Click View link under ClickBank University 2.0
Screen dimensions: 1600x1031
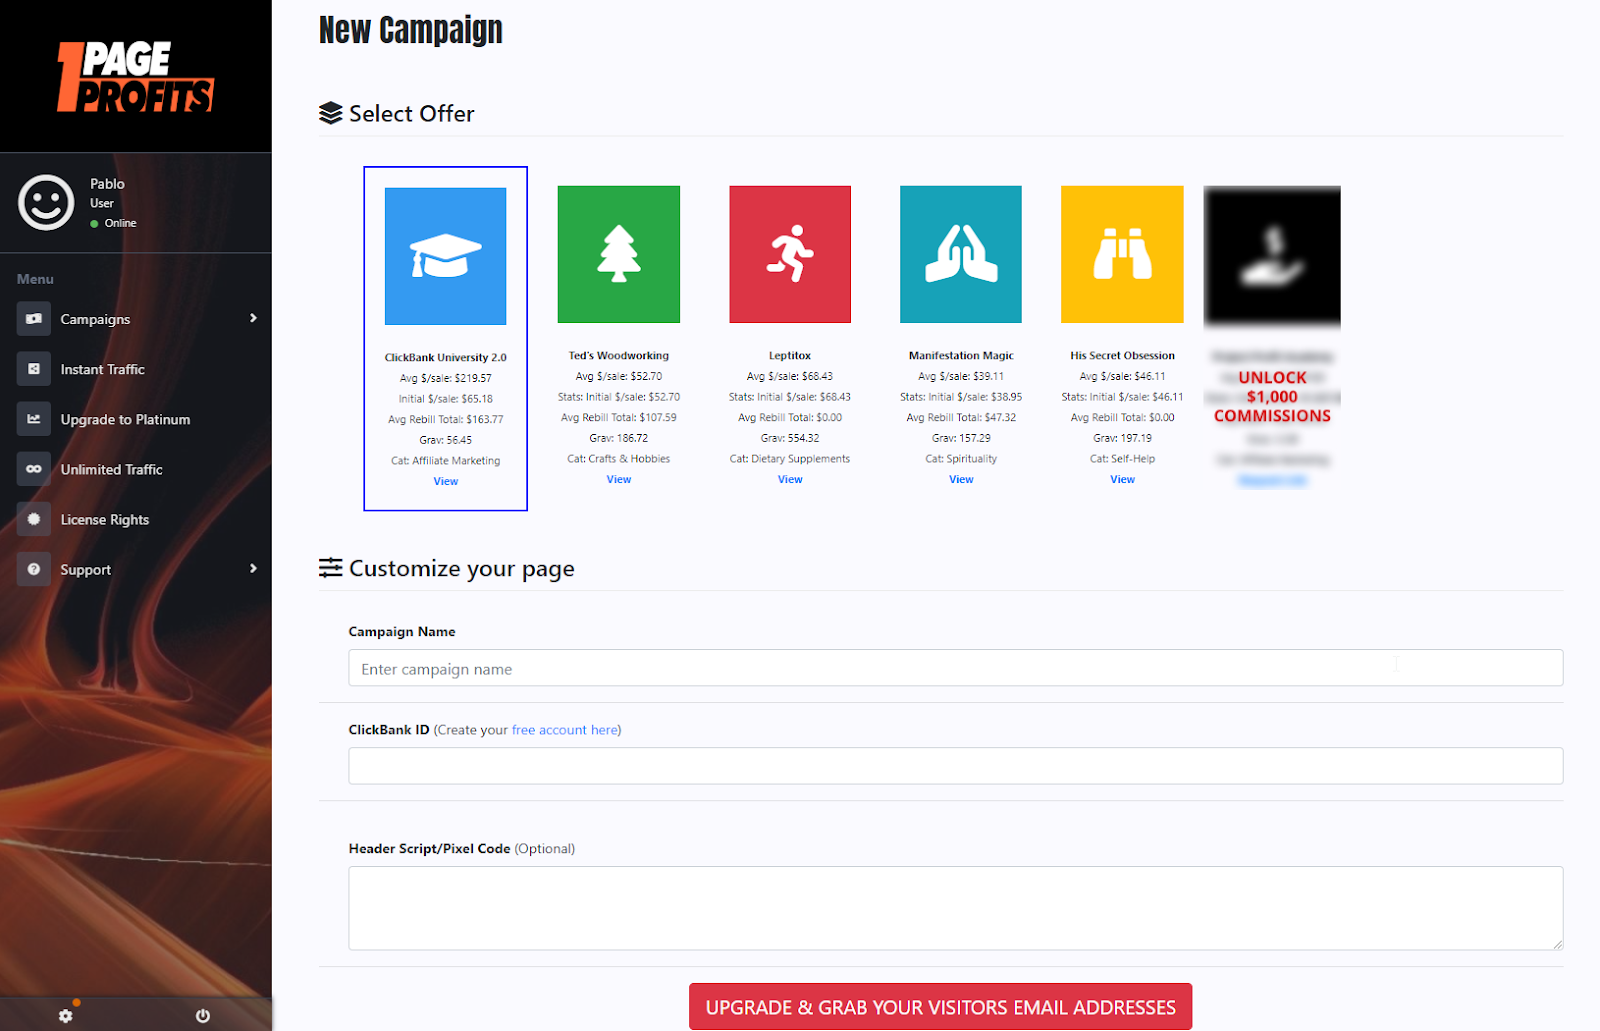[446, 481]
